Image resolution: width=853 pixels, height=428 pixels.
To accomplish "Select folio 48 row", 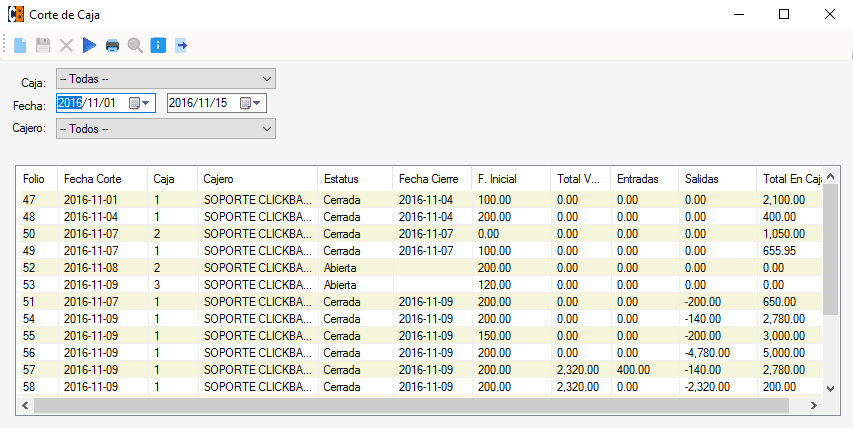I will point(421,216).
